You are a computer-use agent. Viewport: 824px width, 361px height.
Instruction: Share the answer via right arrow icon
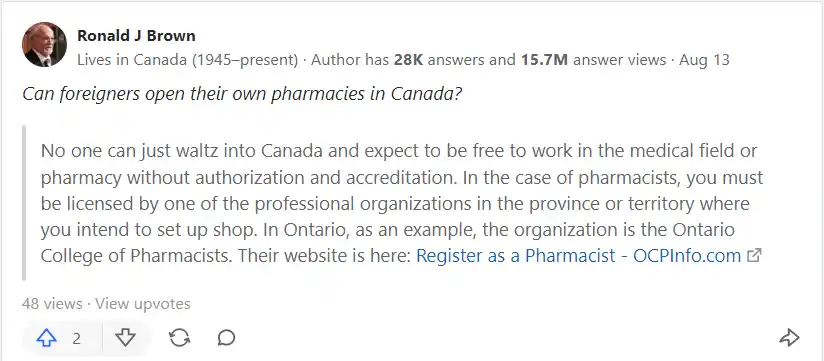(x=789, y=338)
